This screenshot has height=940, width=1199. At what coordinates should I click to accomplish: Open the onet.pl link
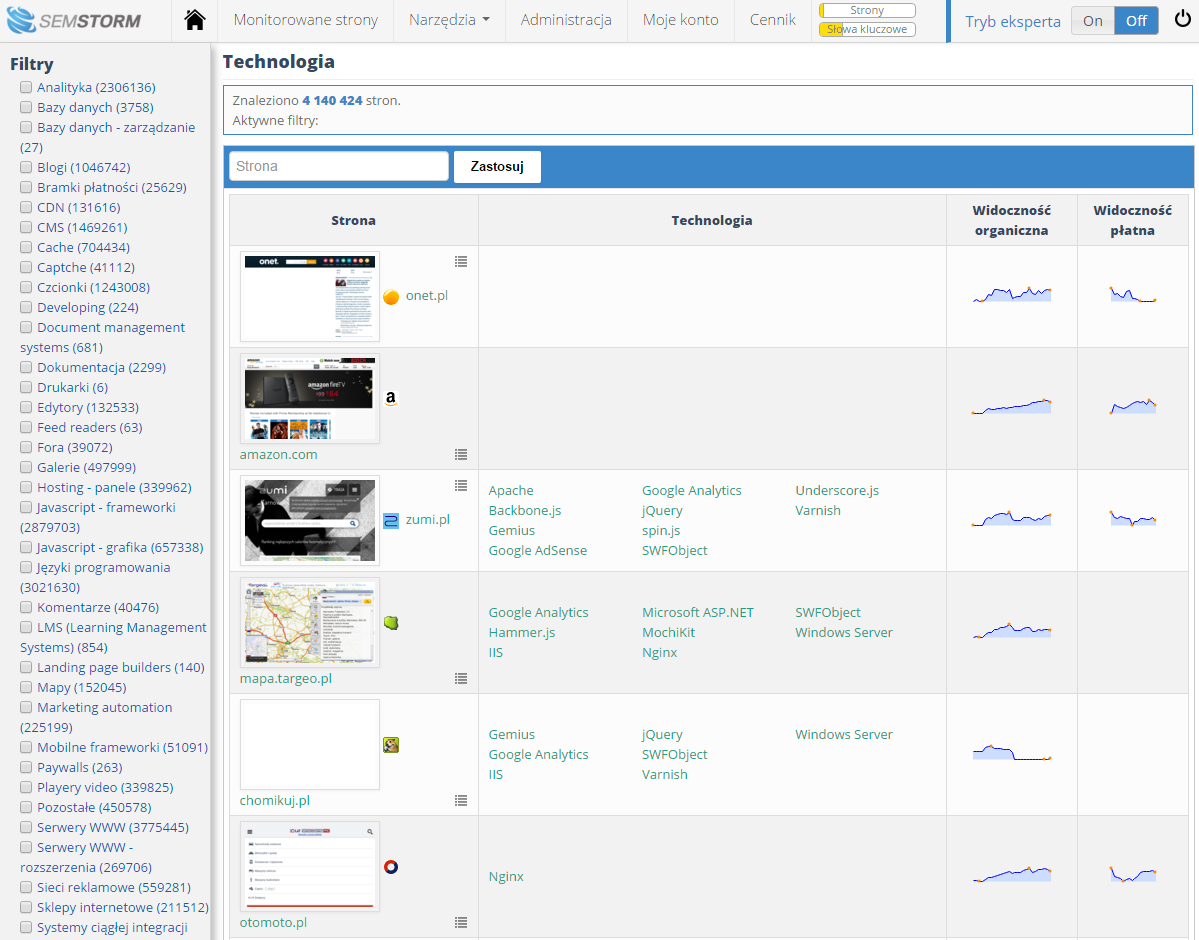pyautogui.click(x=427, y=295)
